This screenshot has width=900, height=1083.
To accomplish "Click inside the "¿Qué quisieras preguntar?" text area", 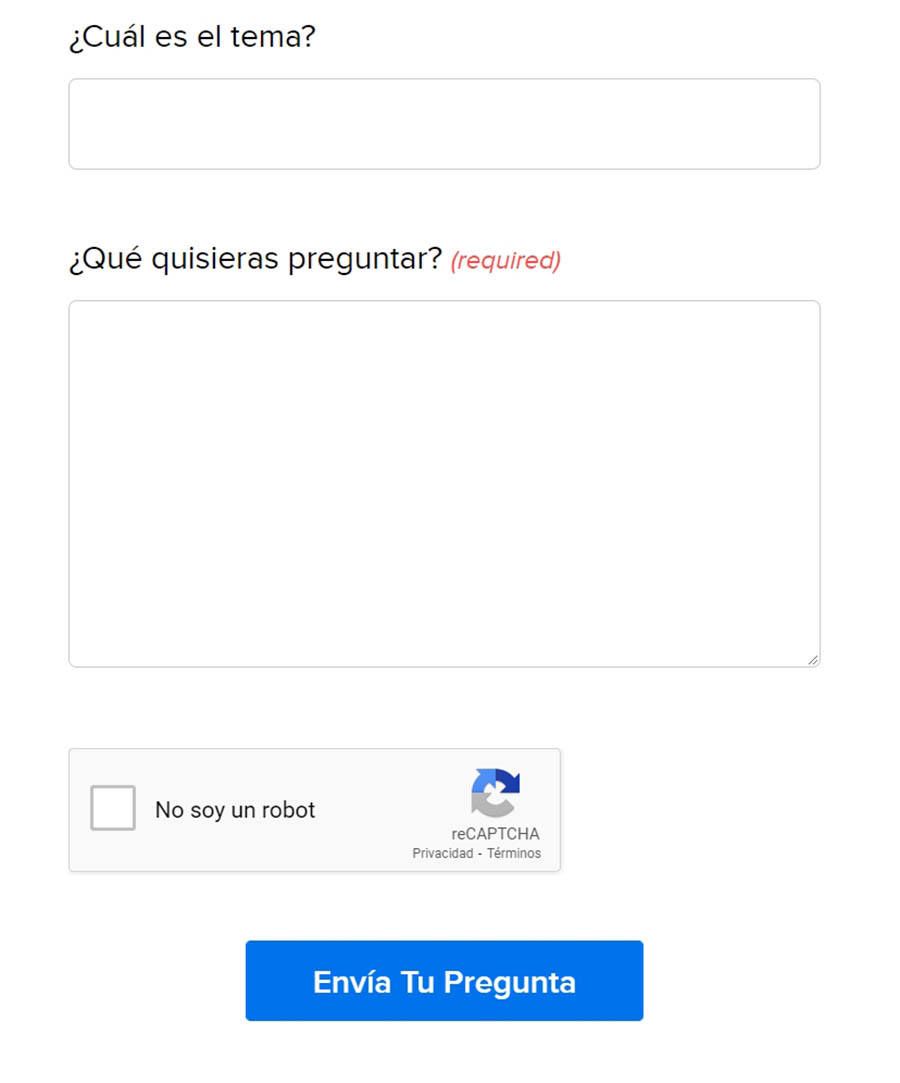I will pyautogui.click(x=444, y=483).
